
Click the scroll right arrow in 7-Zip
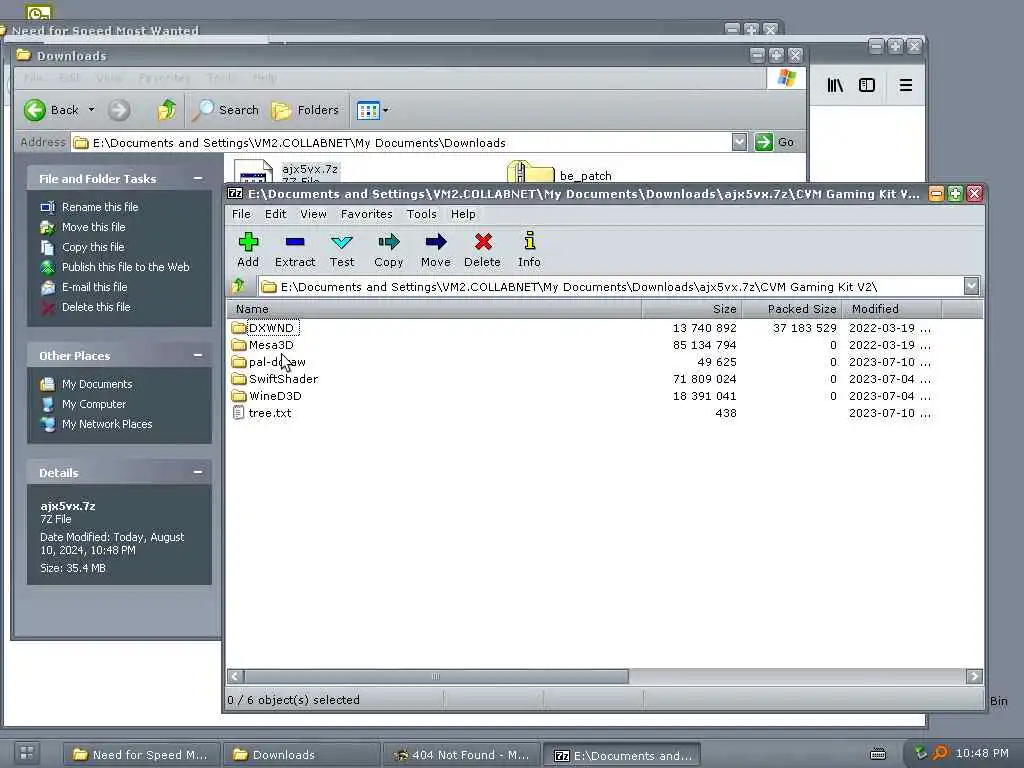pyautogui.click(x=974, y=677)
